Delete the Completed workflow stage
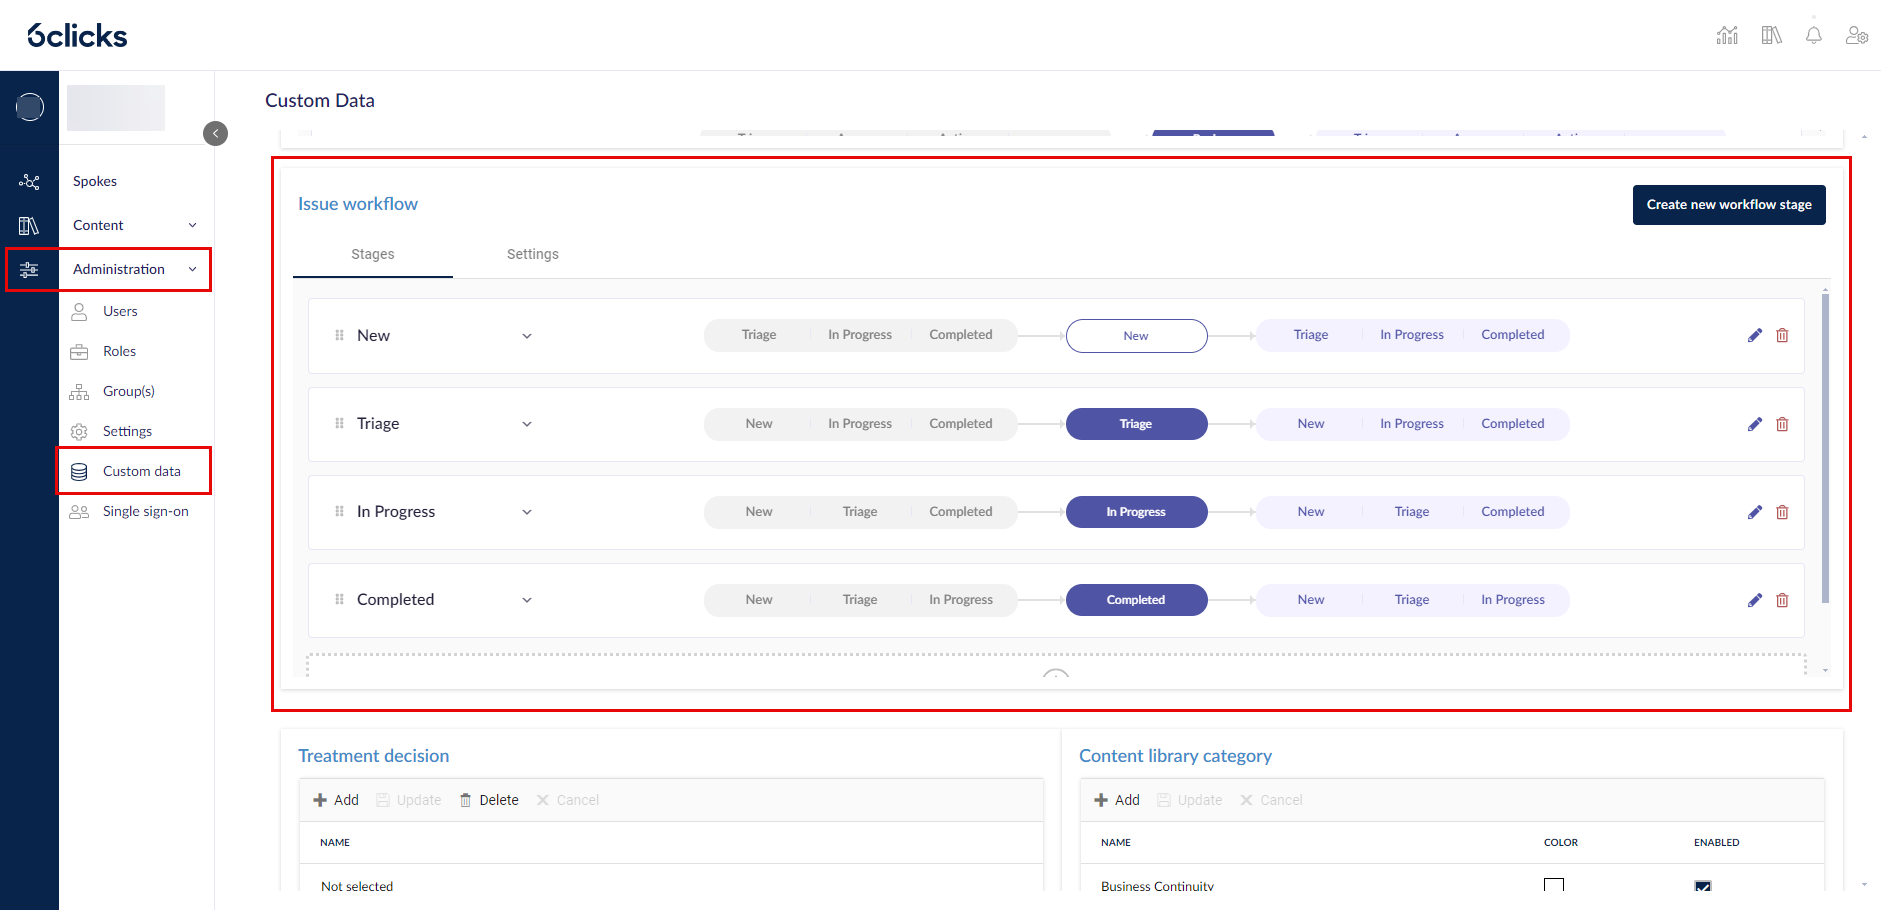1881x910 pixels. (x=1782, y=600)
